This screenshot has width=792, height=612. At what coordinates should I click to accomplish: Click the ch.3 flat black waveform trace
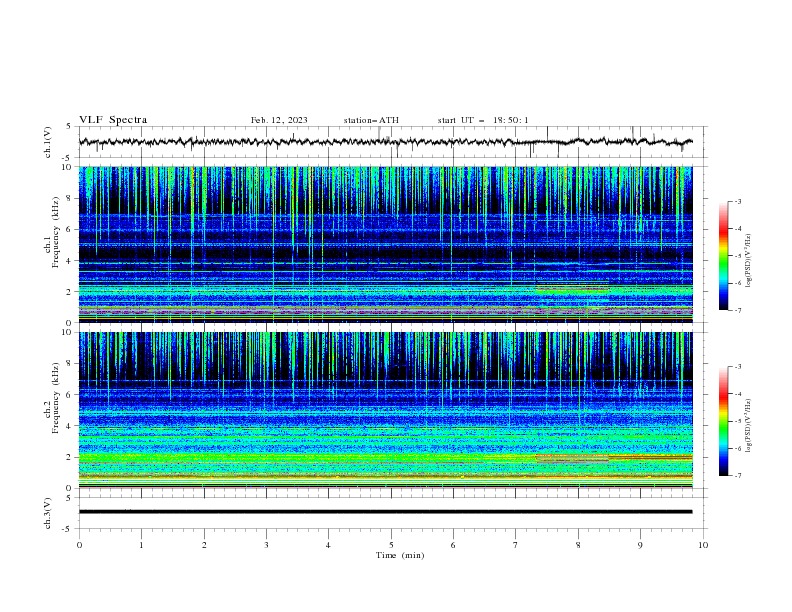385,512
